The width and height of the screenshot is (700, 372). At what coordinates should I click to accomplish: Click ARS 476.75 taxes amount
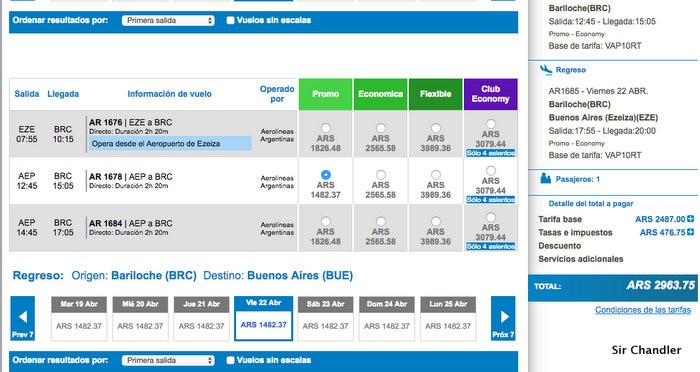662,232
